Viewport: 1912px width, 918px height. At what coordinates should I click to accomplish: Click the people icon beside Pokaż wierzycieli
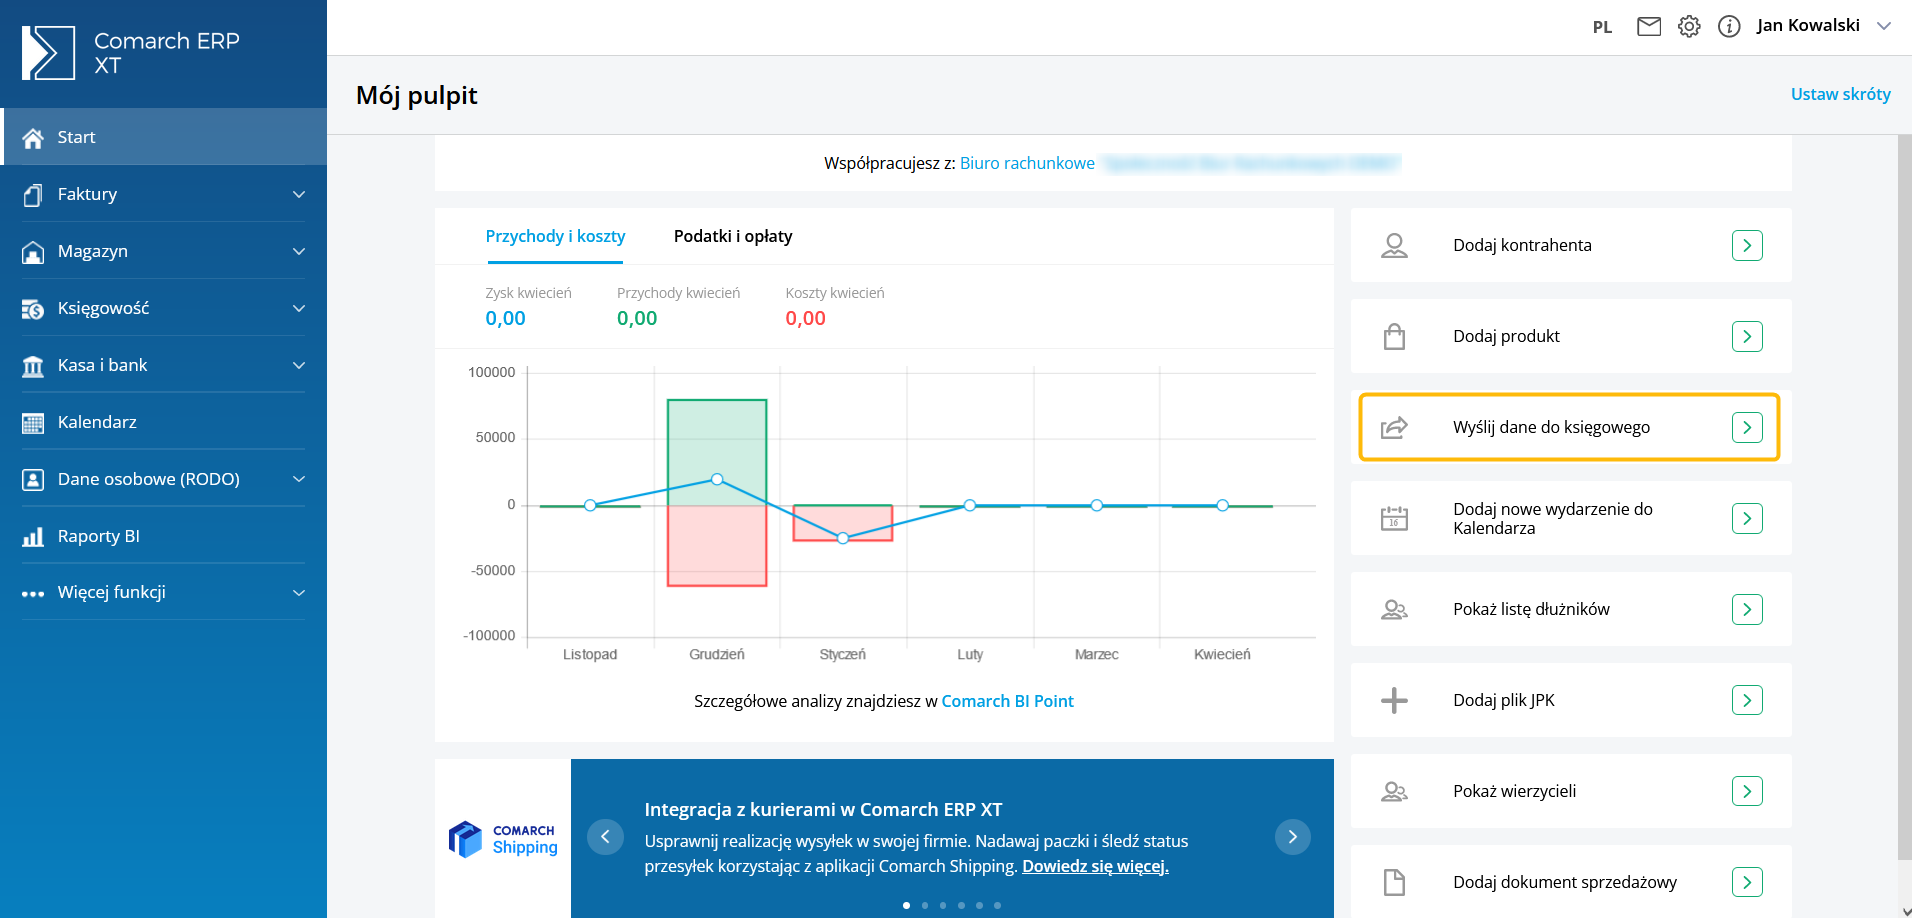click(x=1394, y=791)
